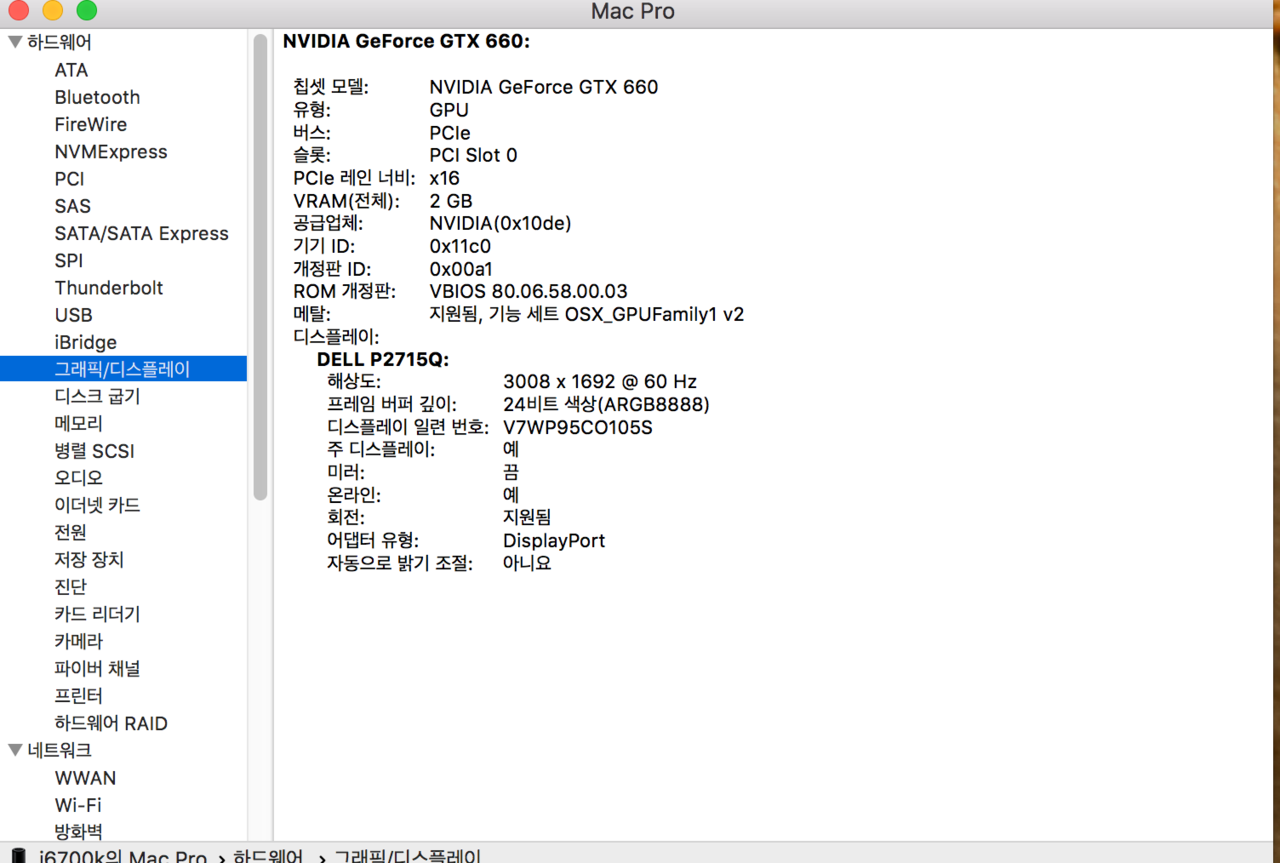
Task: Select 메모리 in the sidebar
Action: [x=79, y=423]
